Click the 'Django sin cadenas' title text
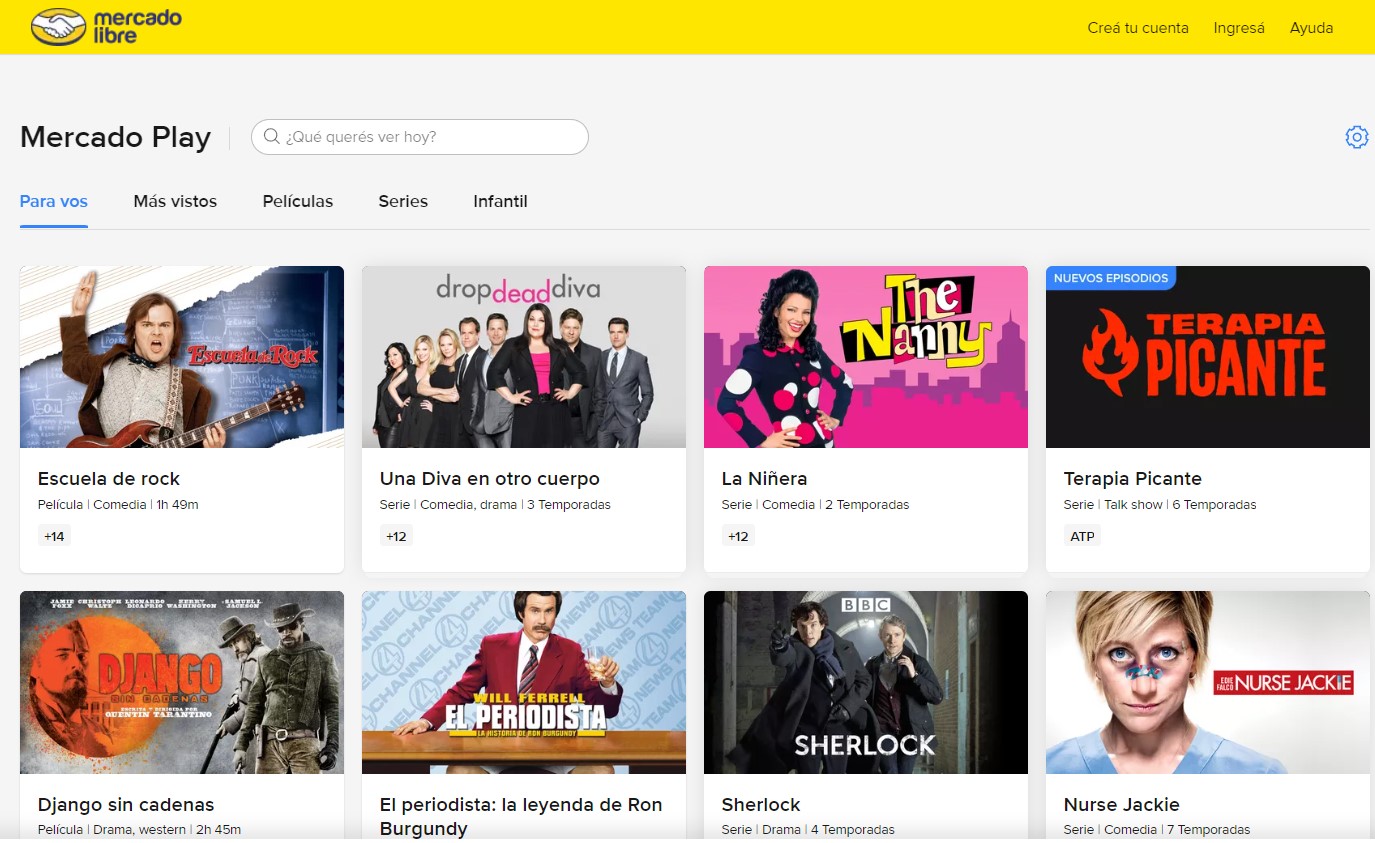The image size is (1375, 843). click(x=126, y=805)
